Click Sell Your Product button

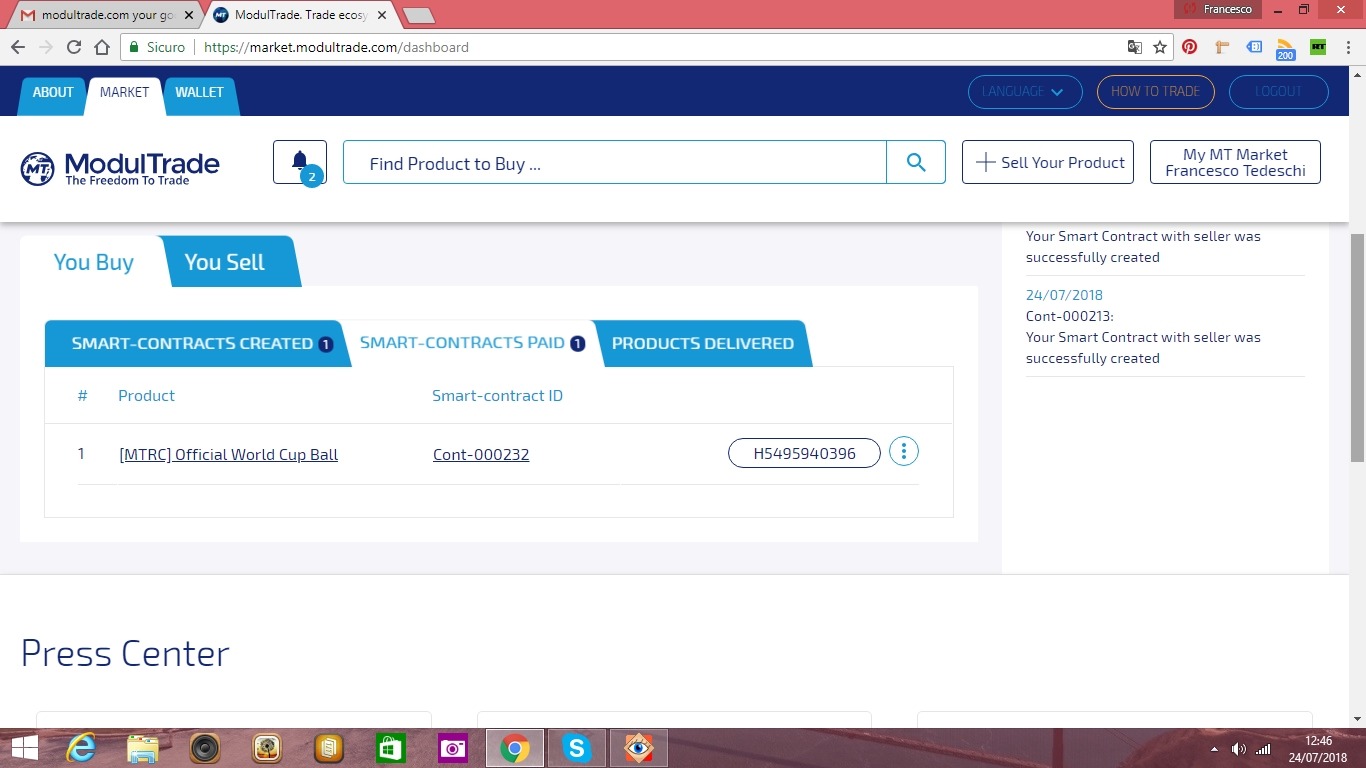1048,162
